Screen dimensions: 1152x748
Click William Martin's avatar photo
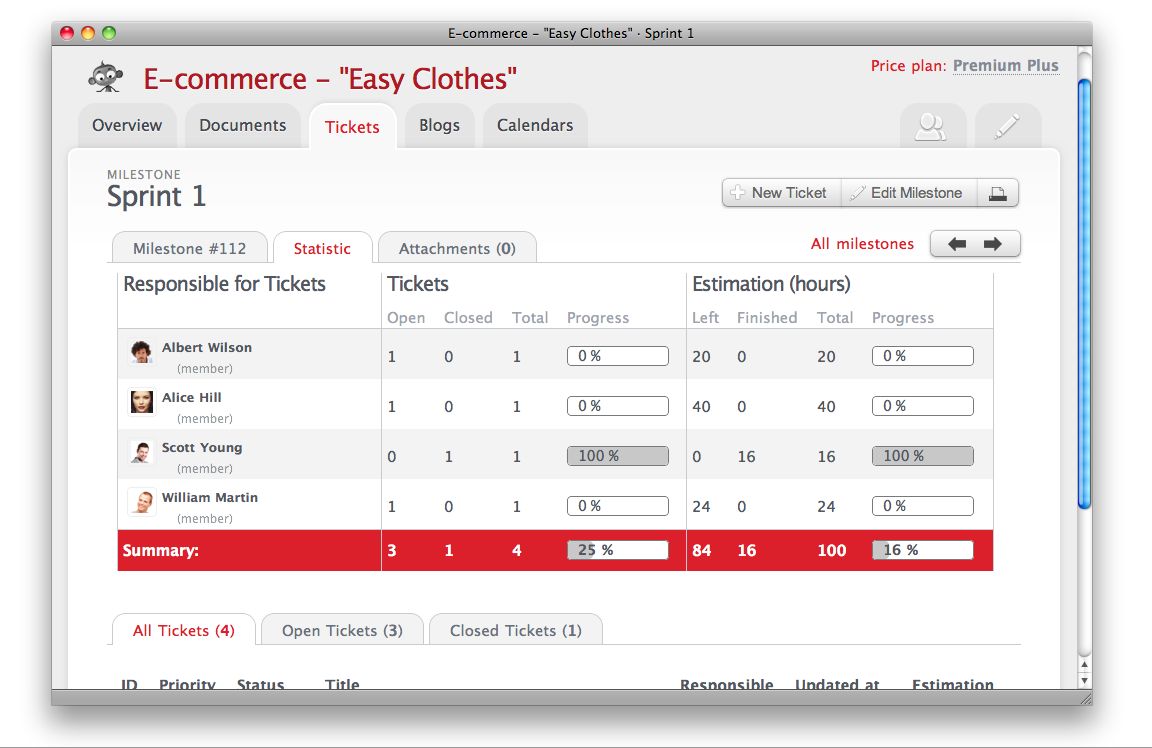coord(141,501)
